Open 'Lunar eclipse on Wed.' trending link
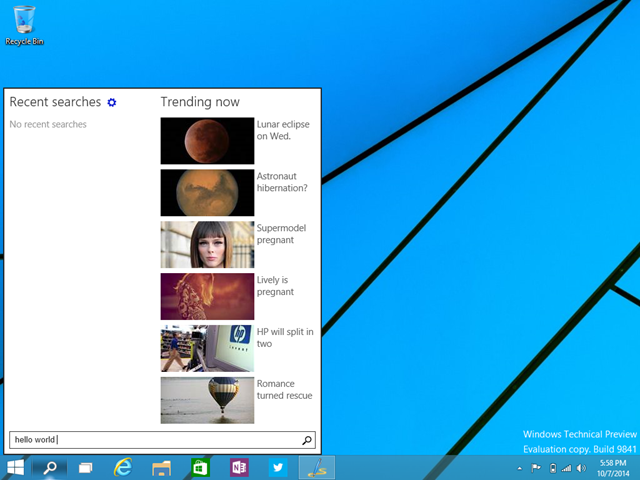 [x=282, y=130]
